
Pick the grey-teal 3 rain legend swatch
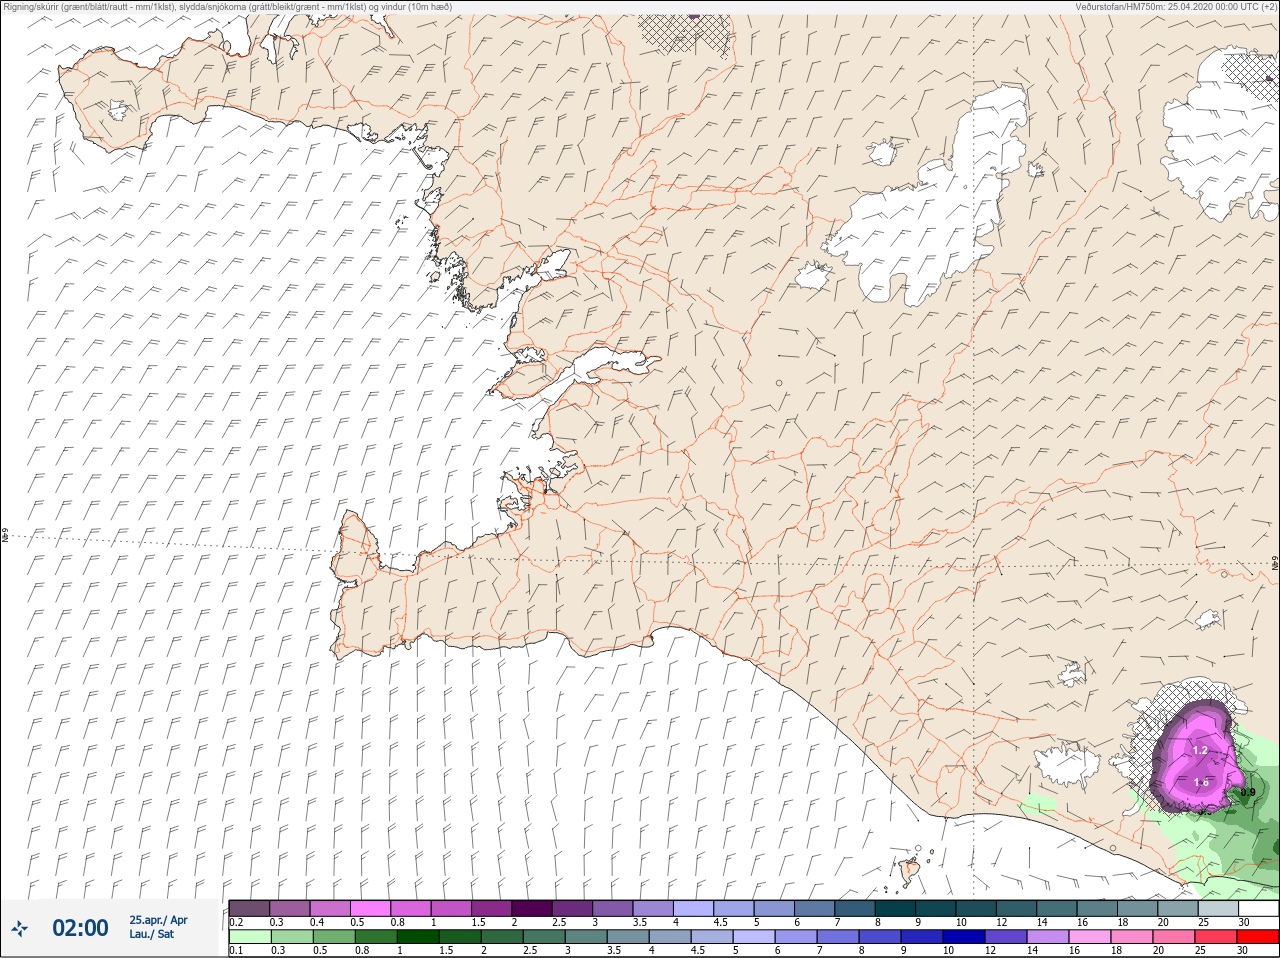pos(586,936)
